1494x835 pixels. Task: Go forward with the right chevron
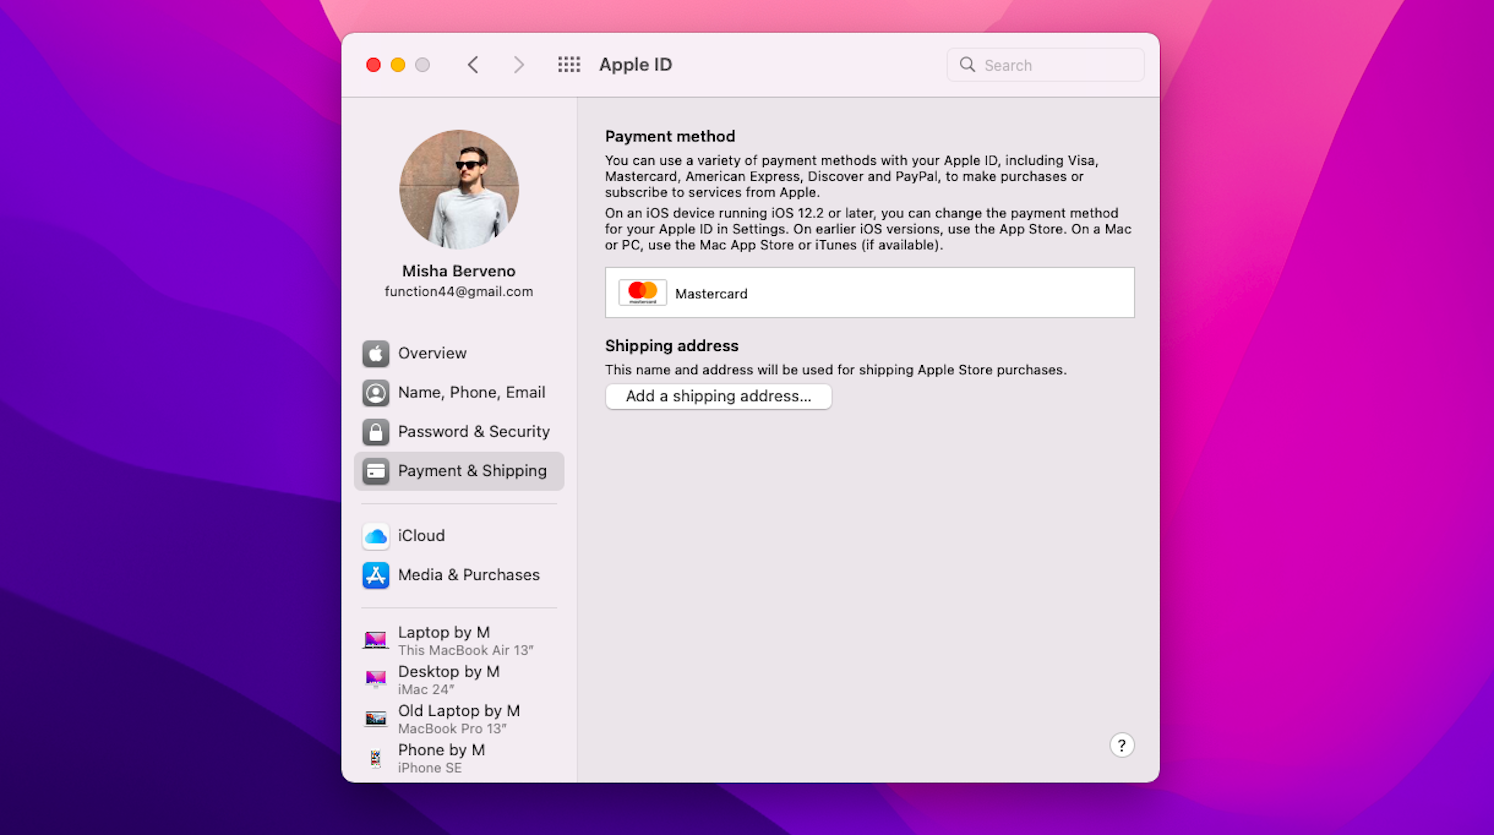click(518, 65)
